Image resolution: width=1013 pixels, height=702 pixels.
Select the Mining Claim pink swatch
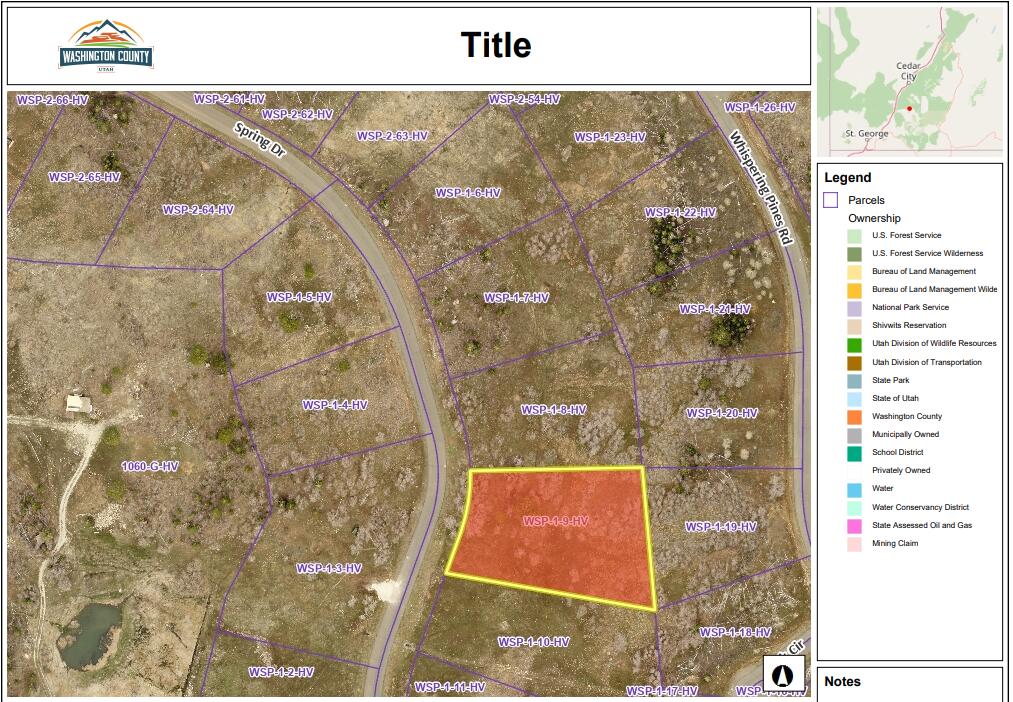854,544
